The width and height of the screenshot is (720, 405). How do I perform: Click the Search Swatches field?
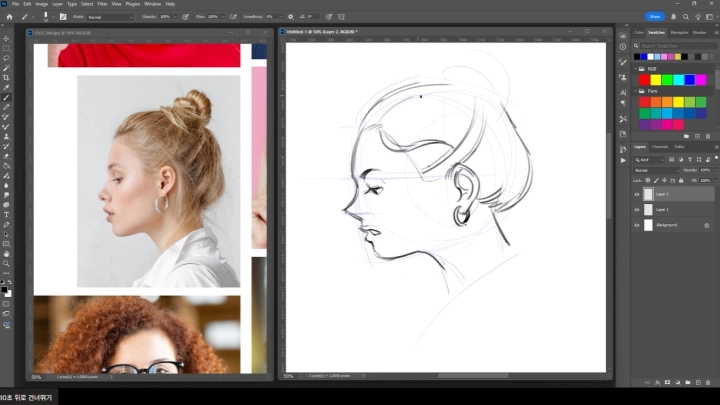coord(670,45)
